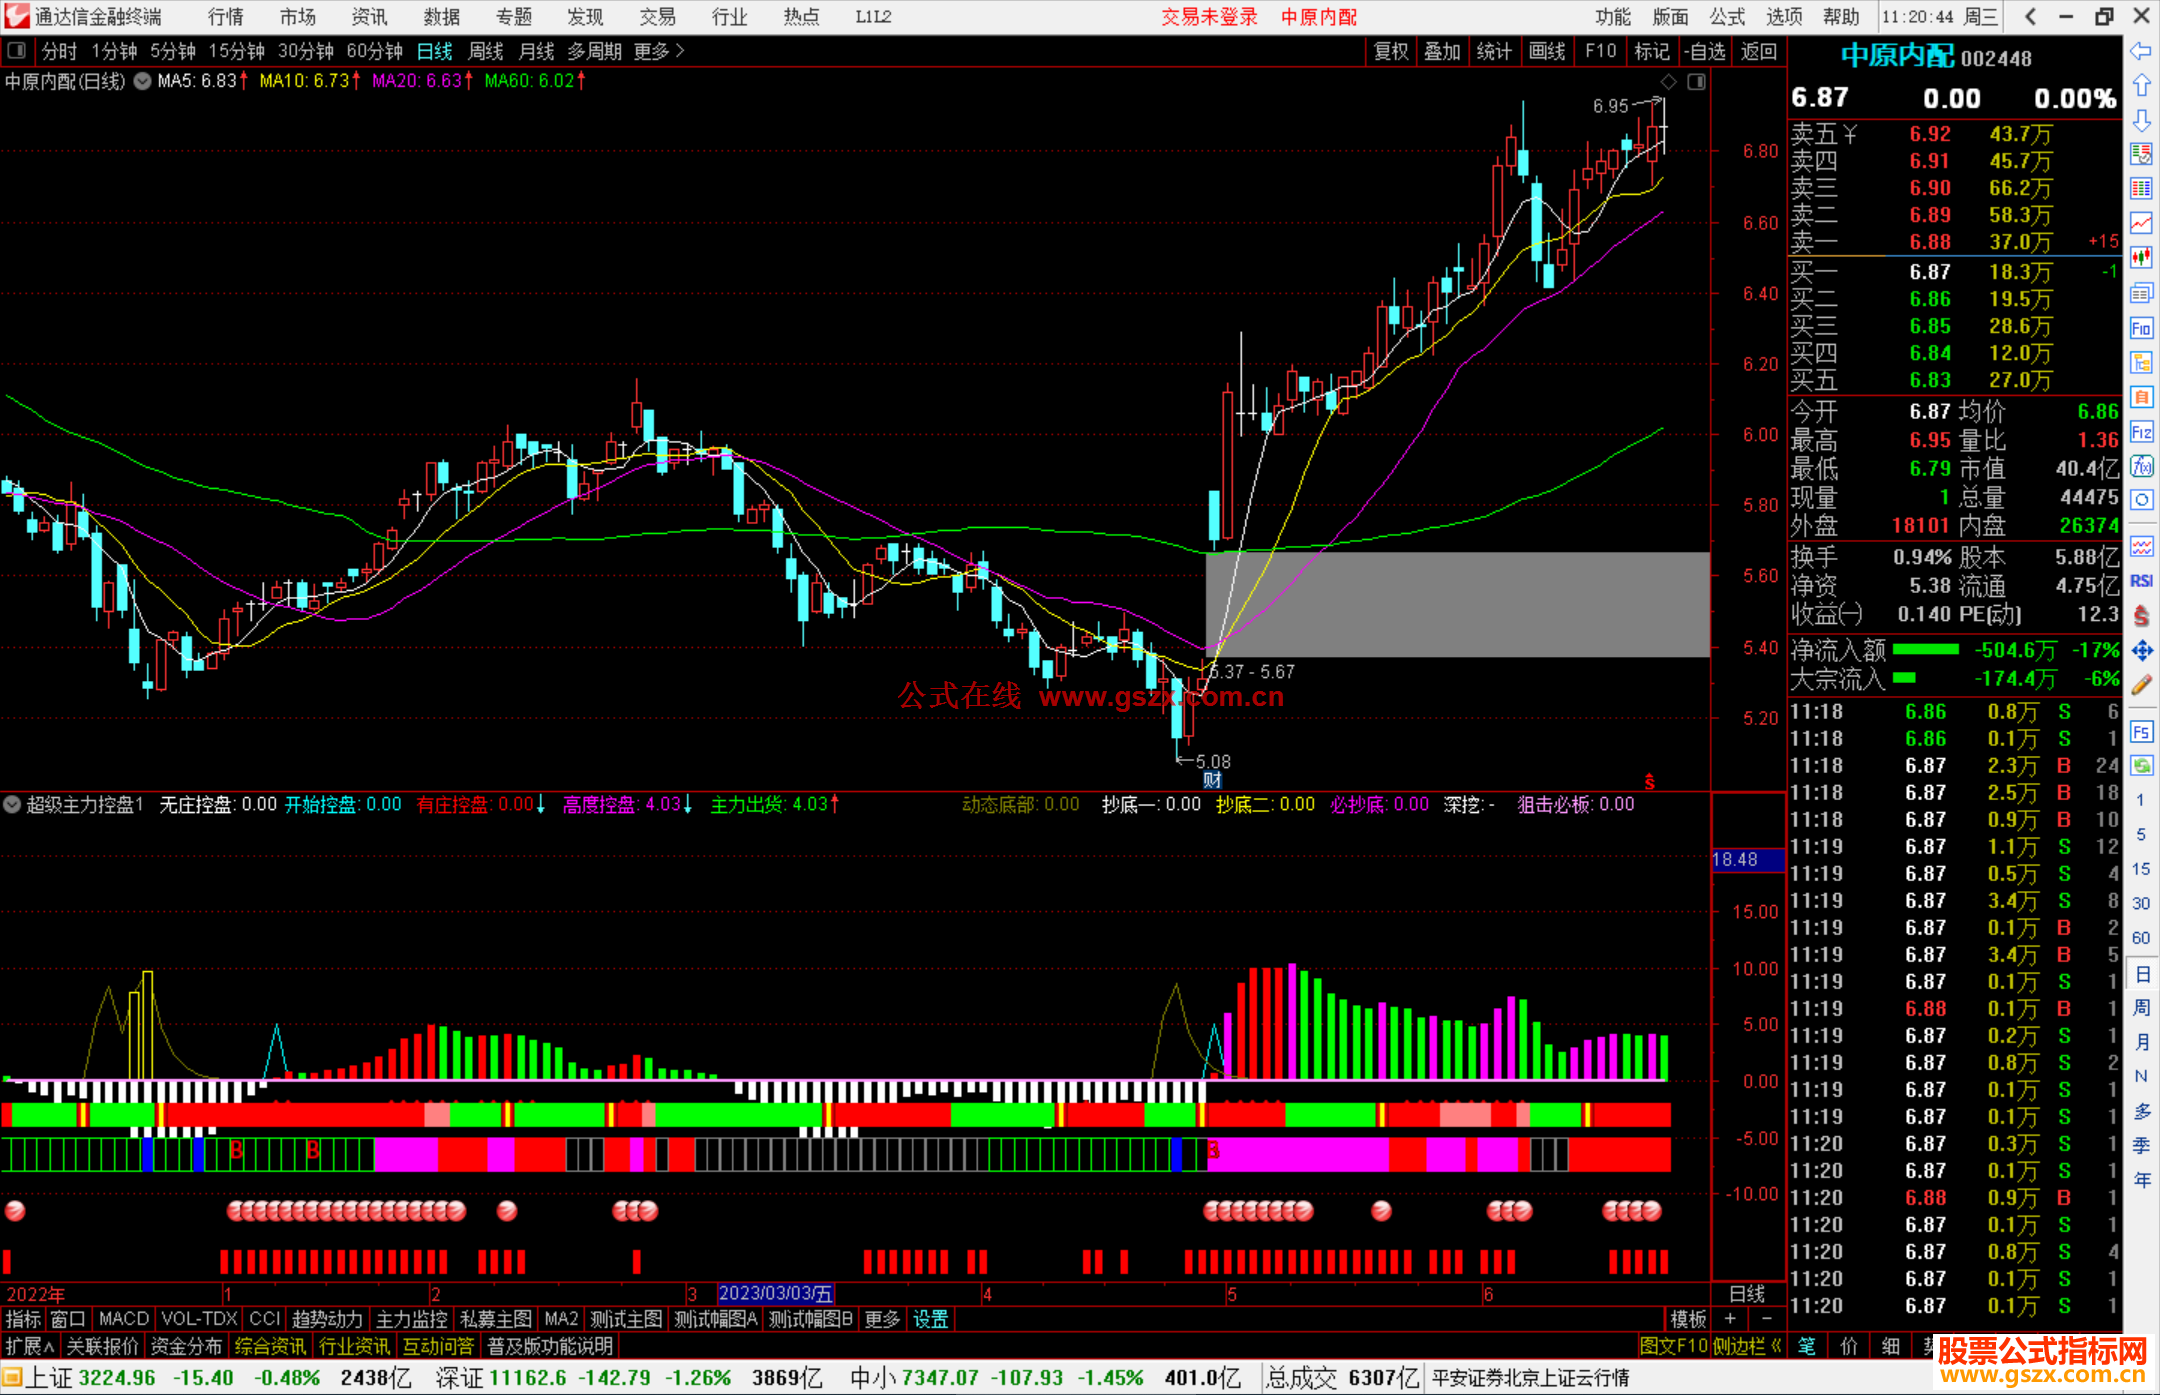Viewport: 2160px width, 1395px height.
Task: Select the pencil drawing tool icon
Action: 2141,685
